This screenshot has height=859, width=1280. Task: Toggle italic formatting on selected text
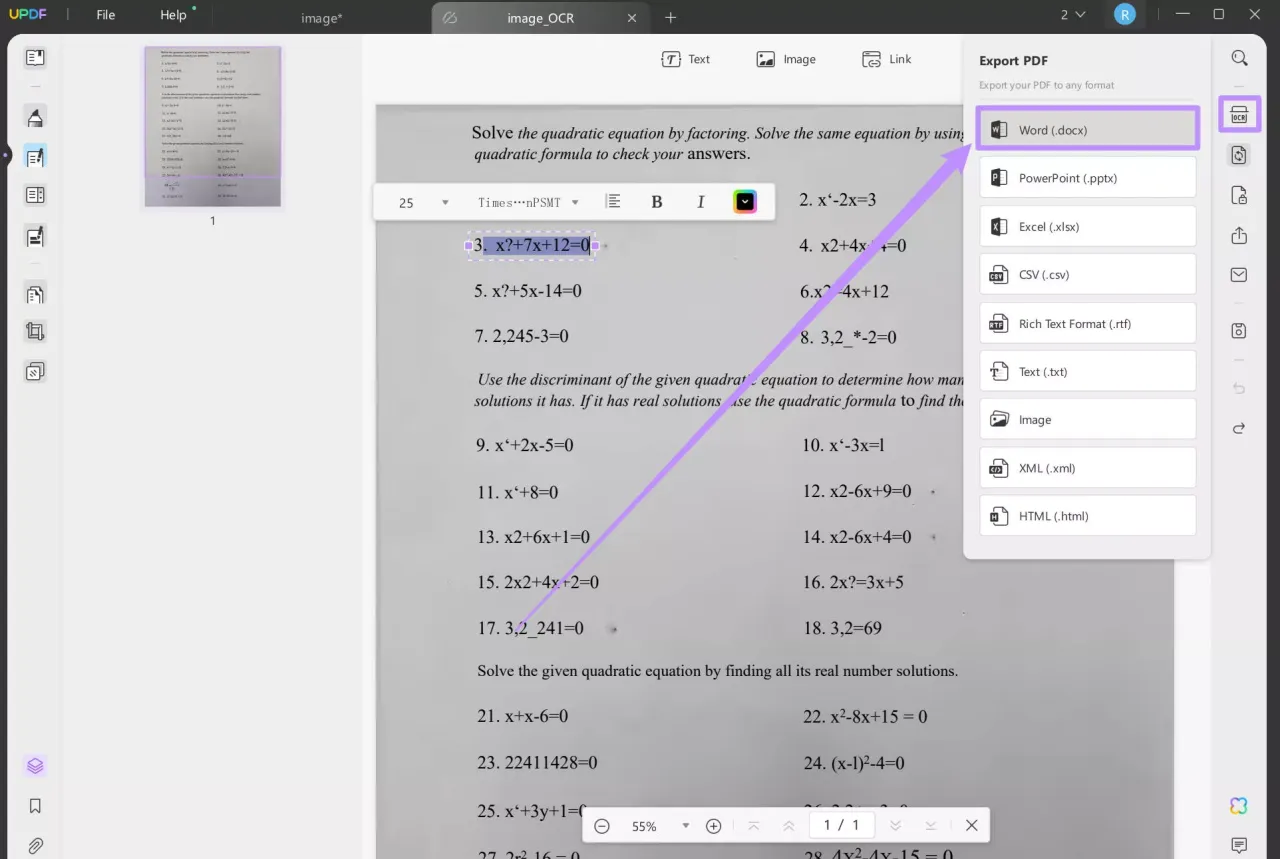point(700,201)
